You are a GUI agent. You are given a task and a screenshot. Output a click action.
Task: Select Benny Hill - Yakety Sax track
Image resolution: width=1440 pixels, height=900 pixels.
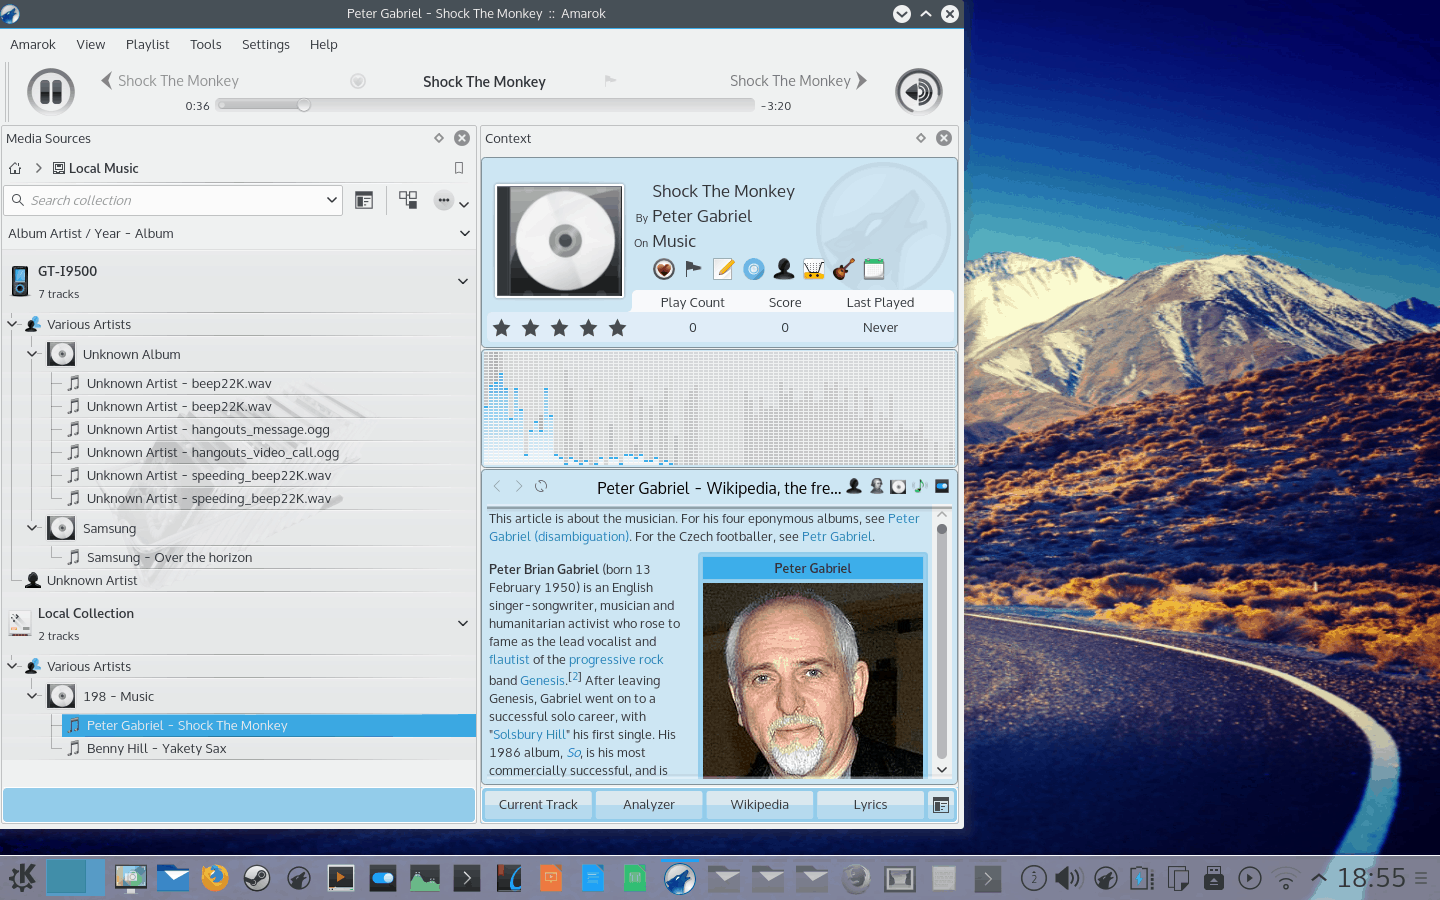pos(156,748)
